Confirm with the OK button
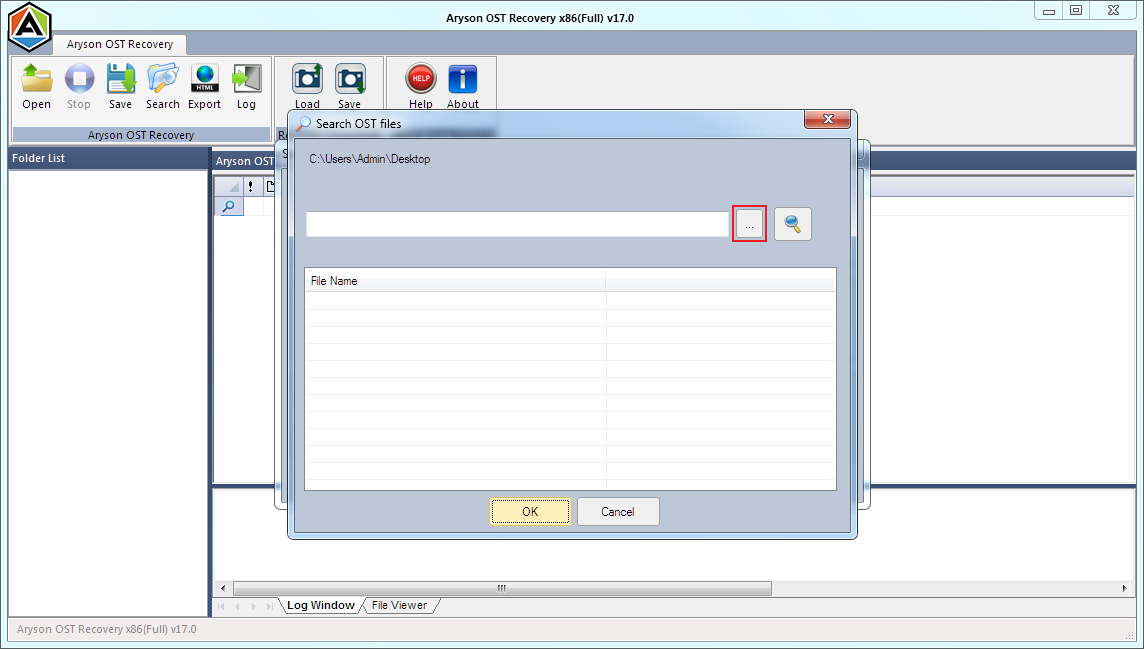 (x=530, y=512)
